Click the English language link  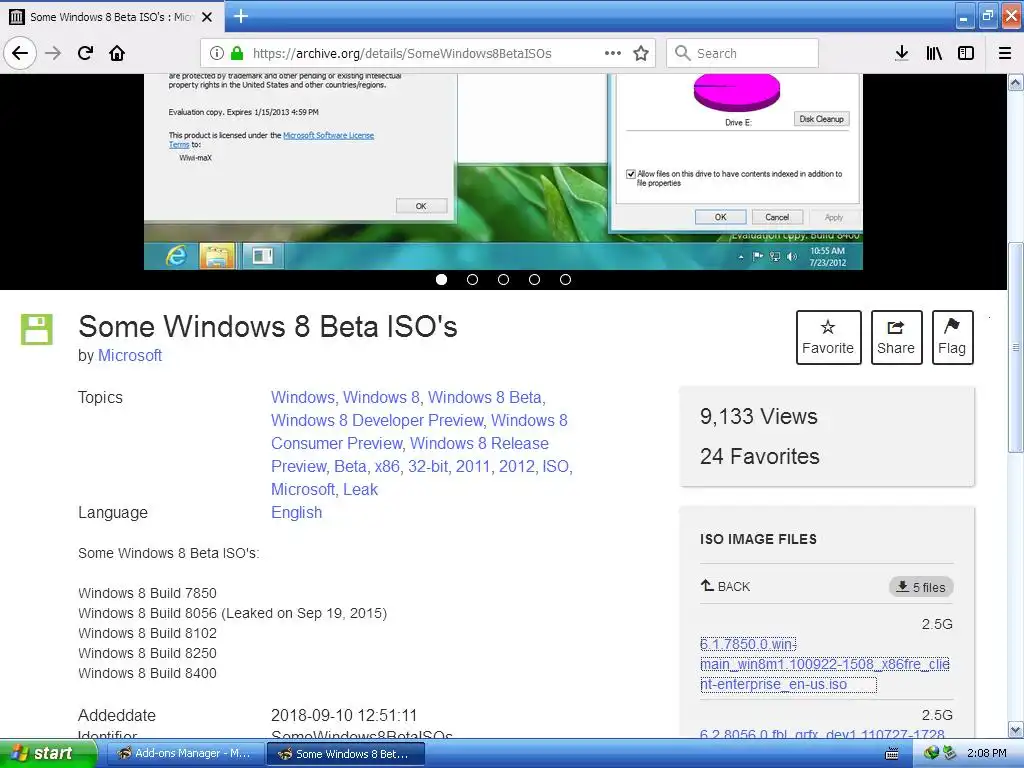(x=296, y=512)
